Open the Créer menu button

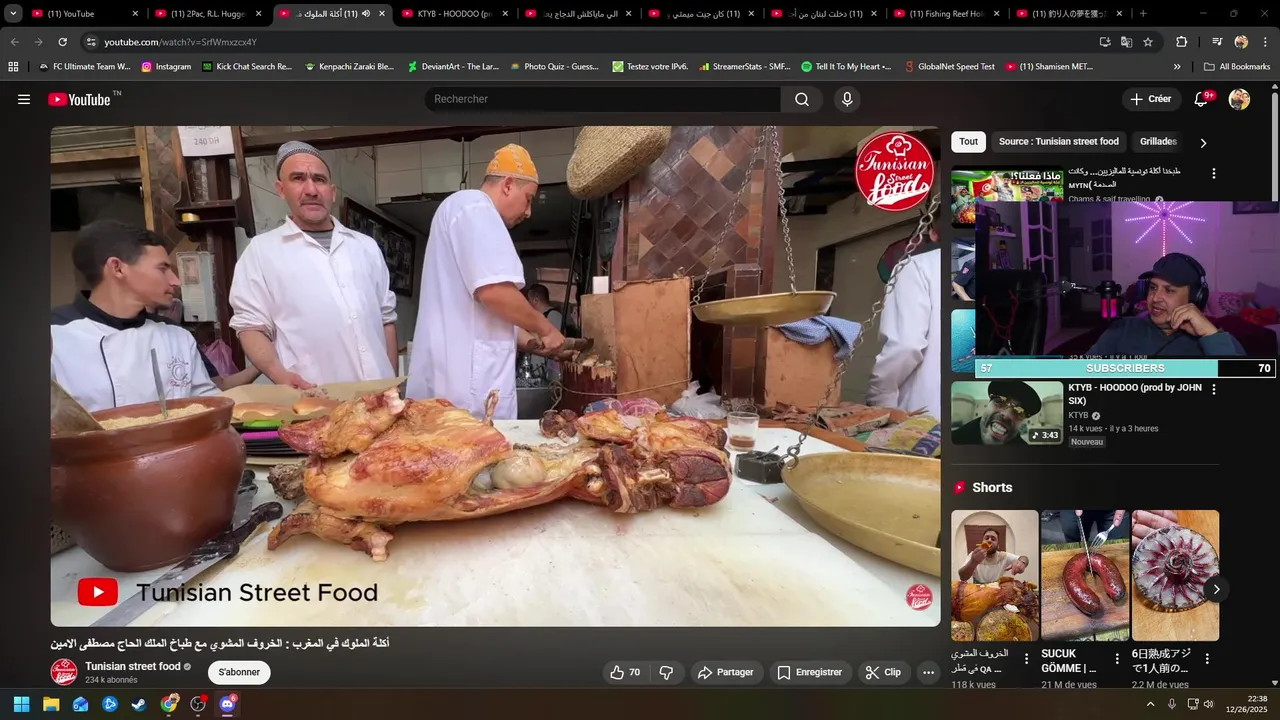1150,99
